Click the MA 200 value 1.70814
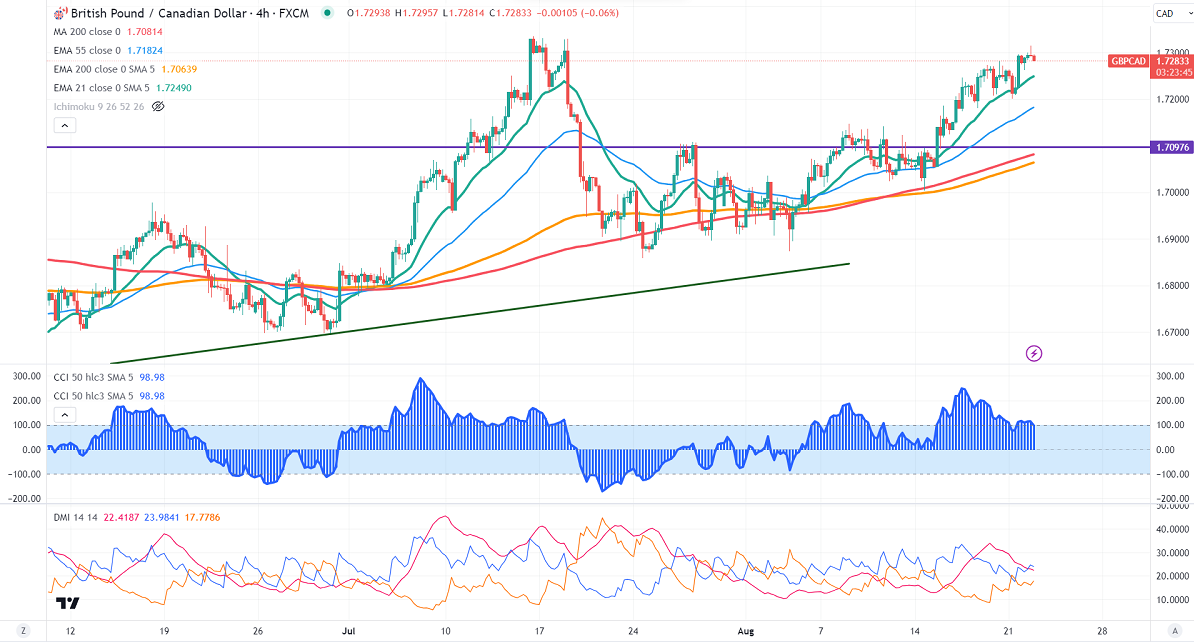Image resolution: width=1194 pixels, height=644 pixels. click(145, 32)
